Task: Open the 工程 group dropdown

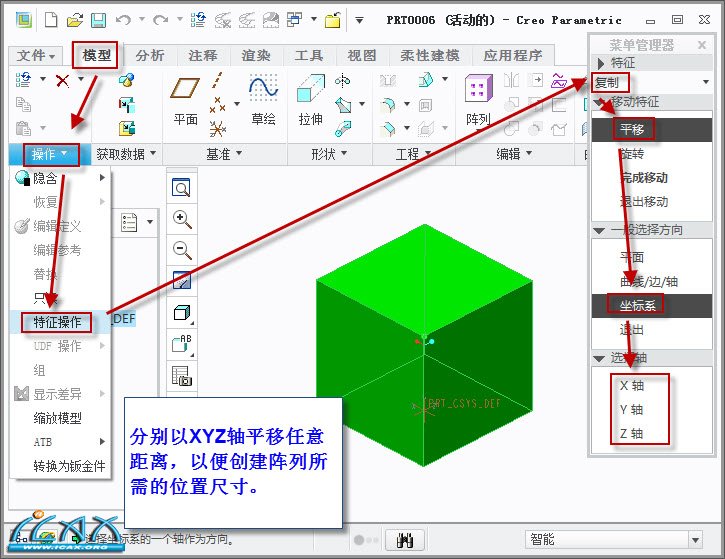Action: [x=413, y=154]
